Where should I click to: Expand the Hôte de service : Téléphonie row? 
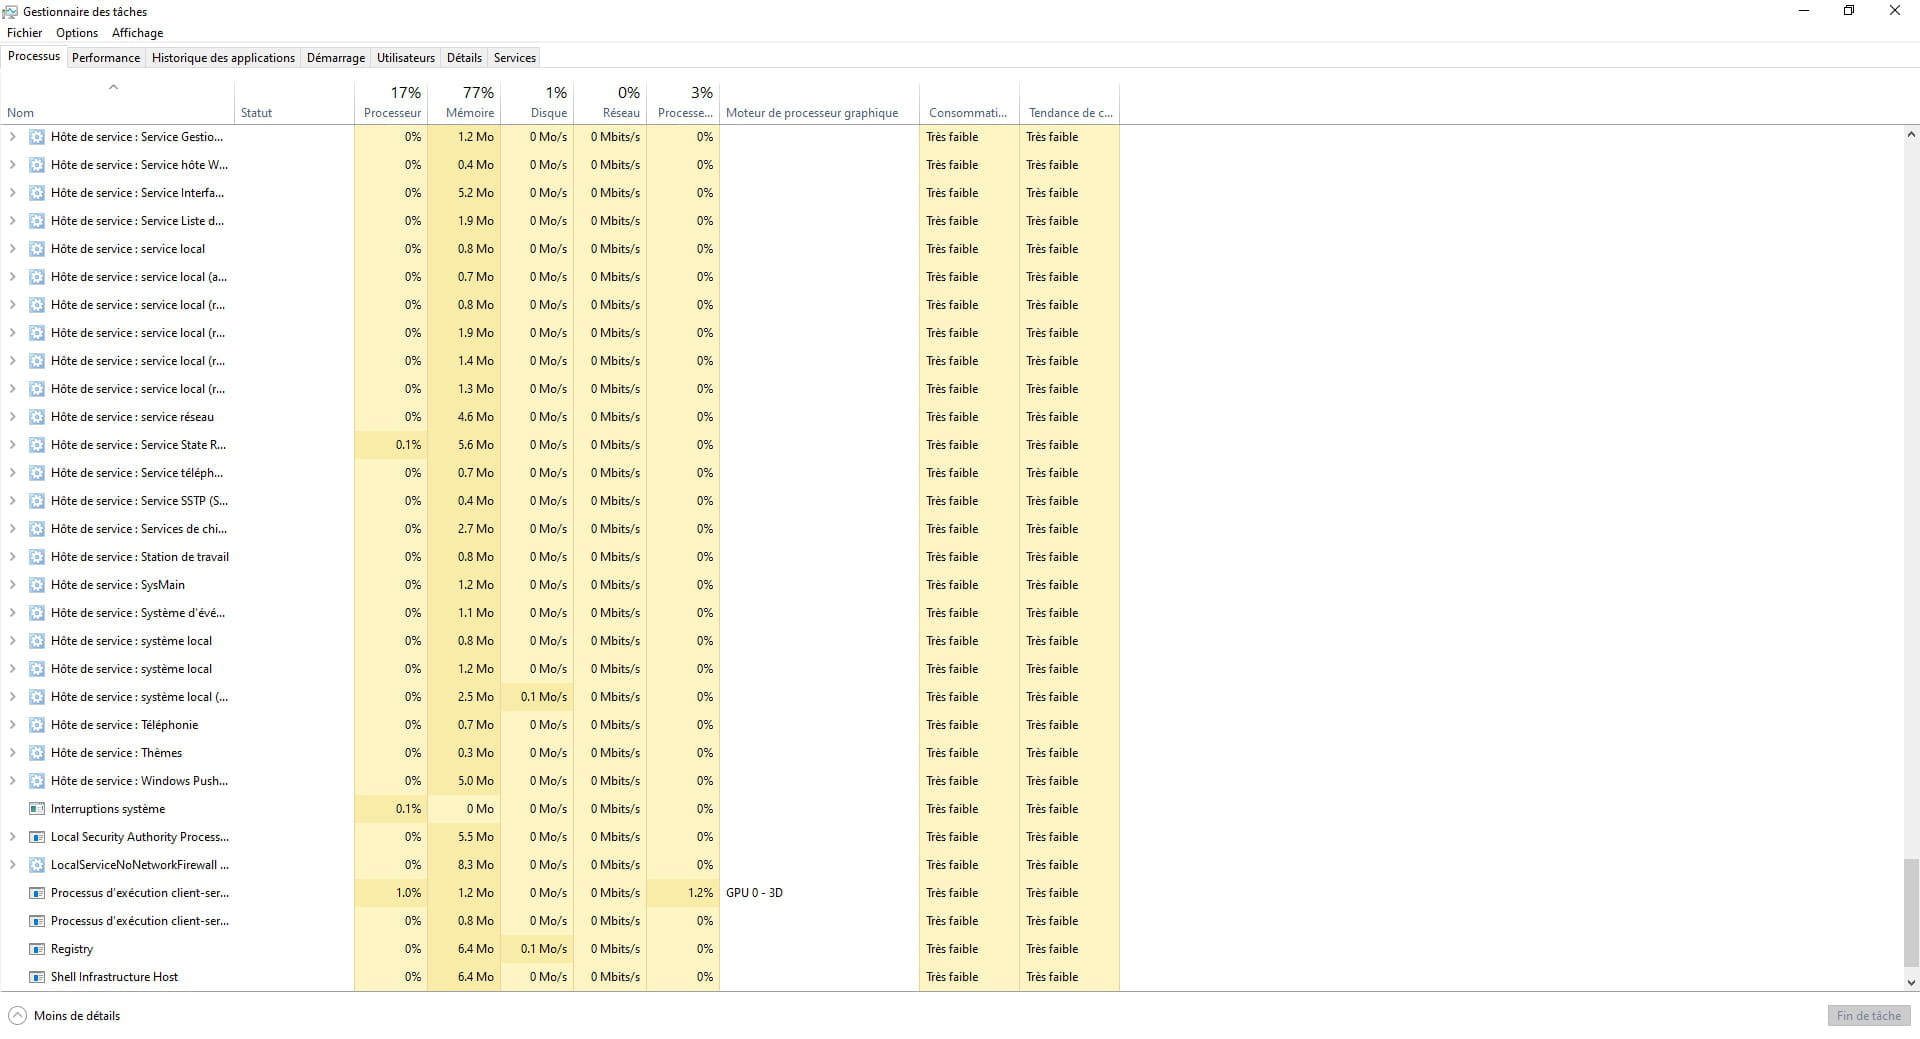12,725
